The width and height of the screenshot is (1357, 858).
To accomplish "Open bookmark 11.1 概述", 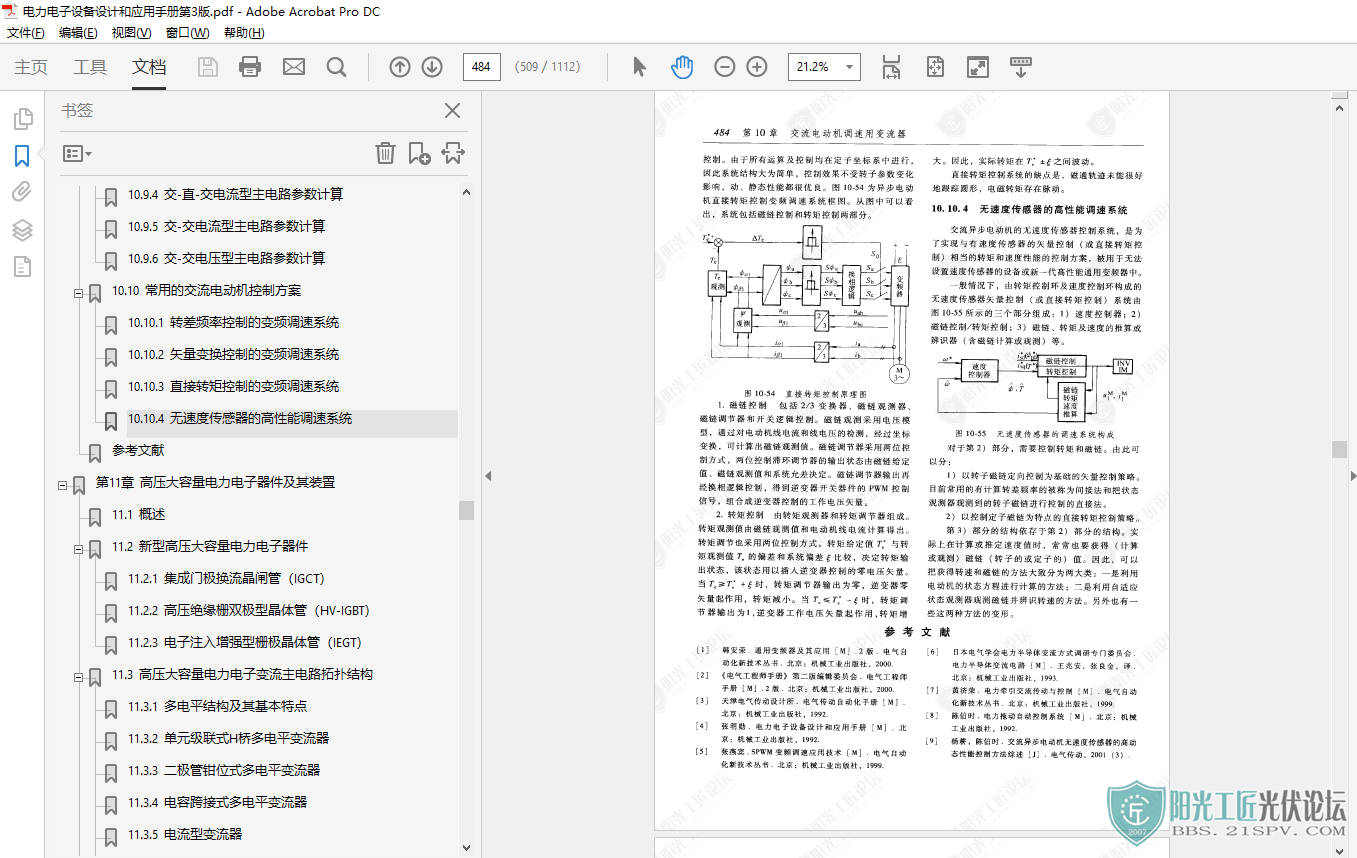I will (138, 514).
